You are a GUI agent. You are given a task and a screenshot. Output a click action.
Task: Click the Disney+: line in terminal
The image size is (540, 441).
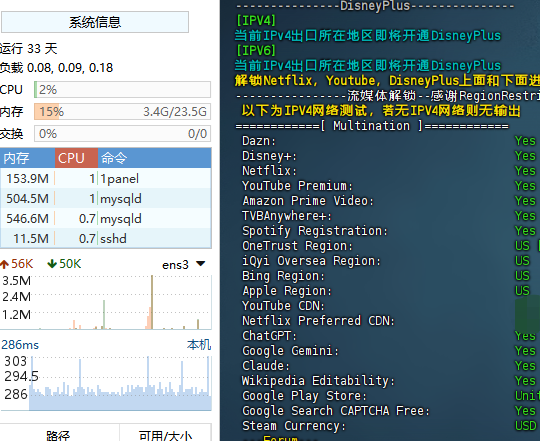tap(269, 156)
